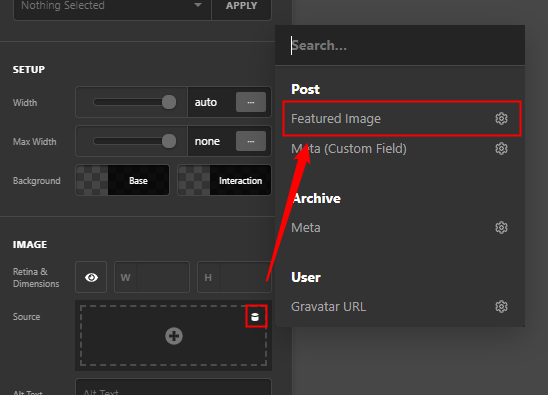The image size is (548, 395).
Task: Click the Search field in dynamic content popup
Action: (400, 45)
